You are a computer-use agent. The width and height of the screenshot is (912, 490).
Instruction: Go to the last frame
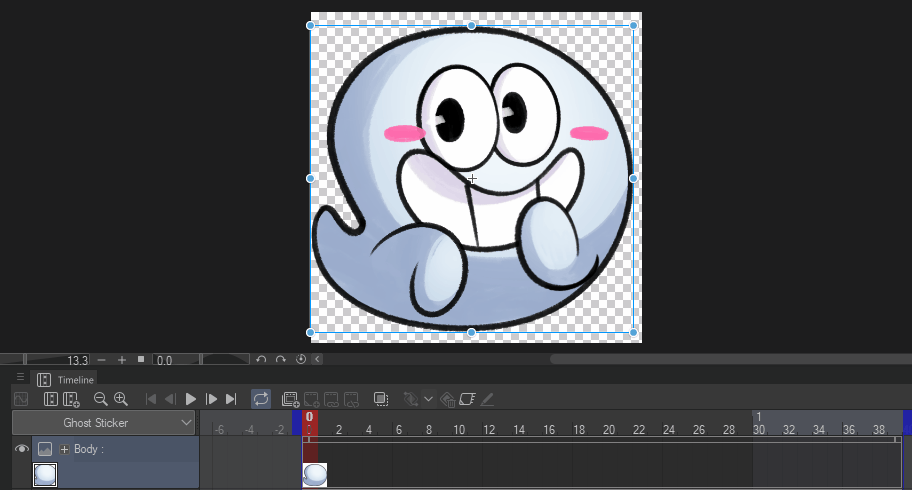231,399
